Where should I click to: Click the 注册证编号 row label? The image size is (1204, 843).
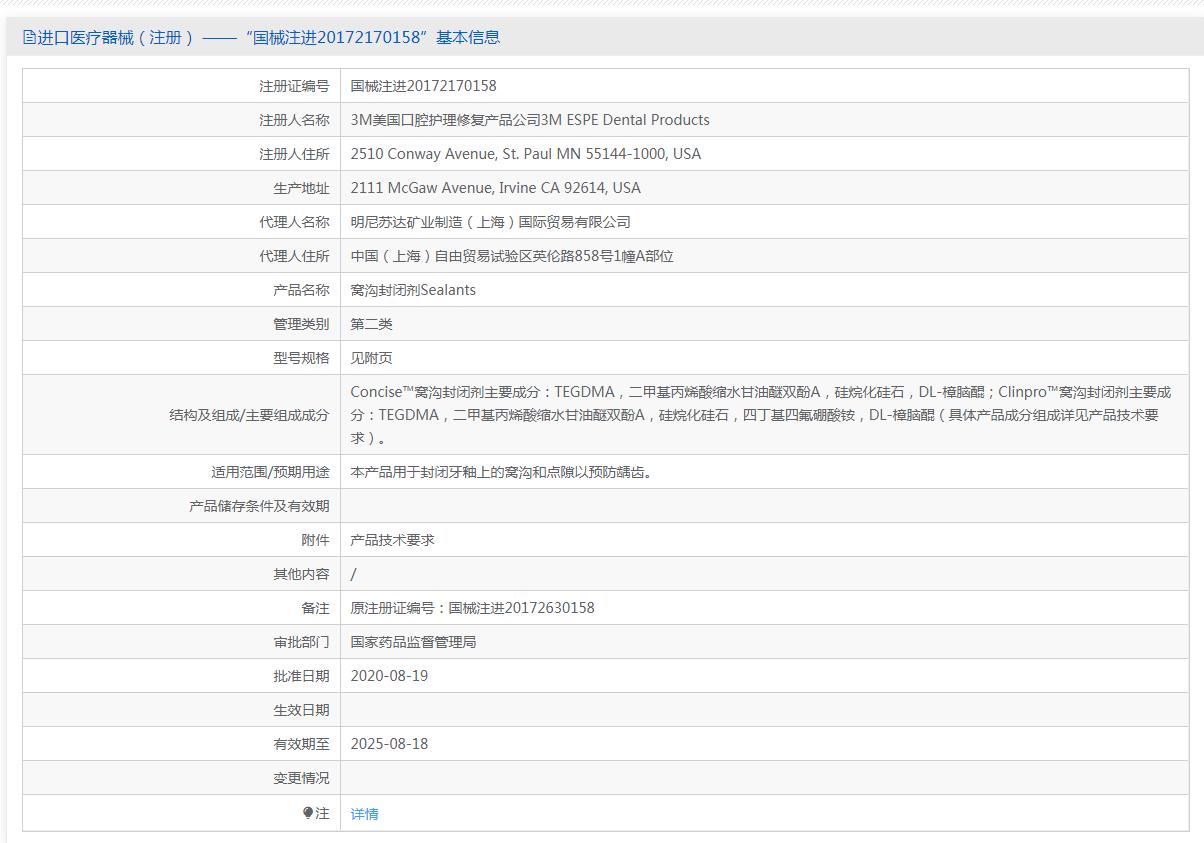click(x=294, y=86)
